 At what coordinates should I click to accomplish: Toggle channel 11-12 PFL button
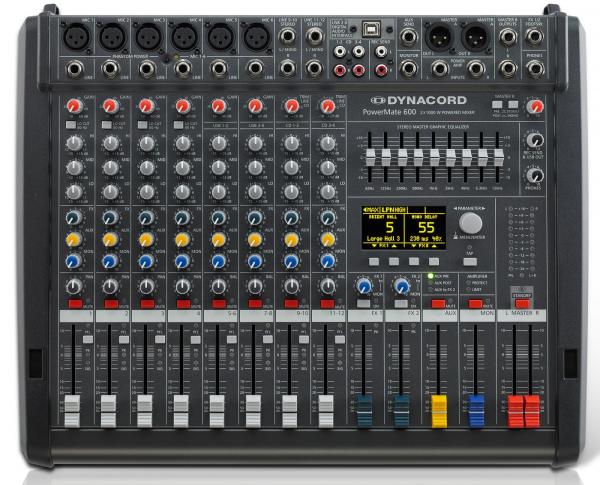pyautogui.click(x=339, y=340)
